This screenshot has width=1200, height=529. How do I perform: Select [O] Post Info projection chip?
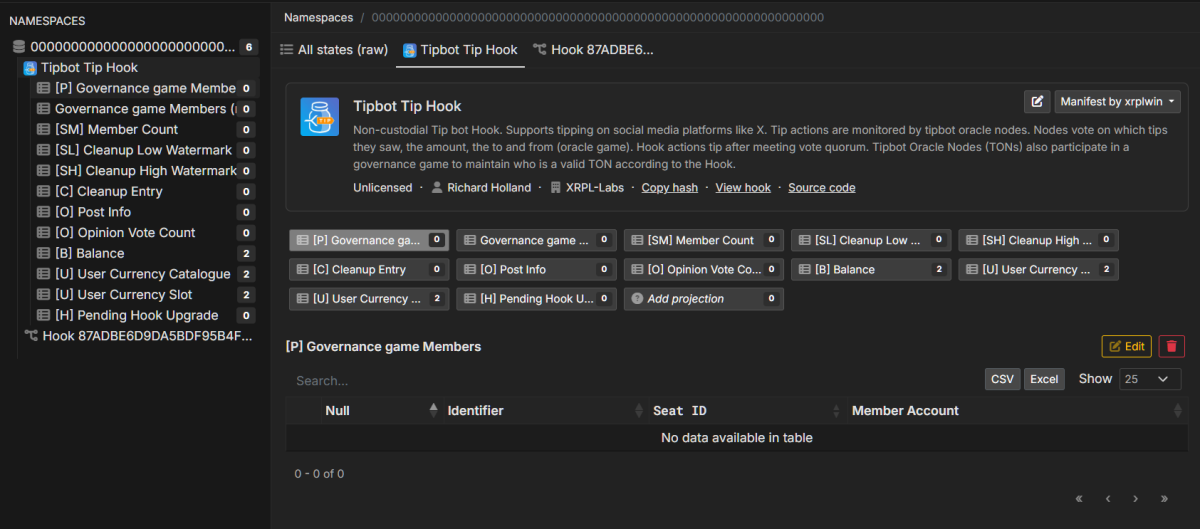536,269
